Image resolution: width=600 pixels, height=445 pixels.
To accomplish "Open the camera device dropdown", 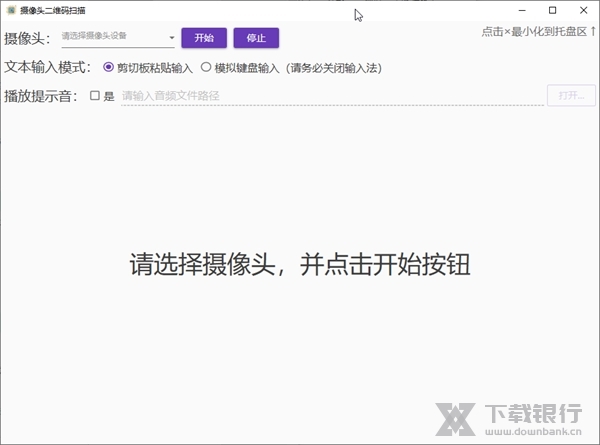I will tap(118, 37).
